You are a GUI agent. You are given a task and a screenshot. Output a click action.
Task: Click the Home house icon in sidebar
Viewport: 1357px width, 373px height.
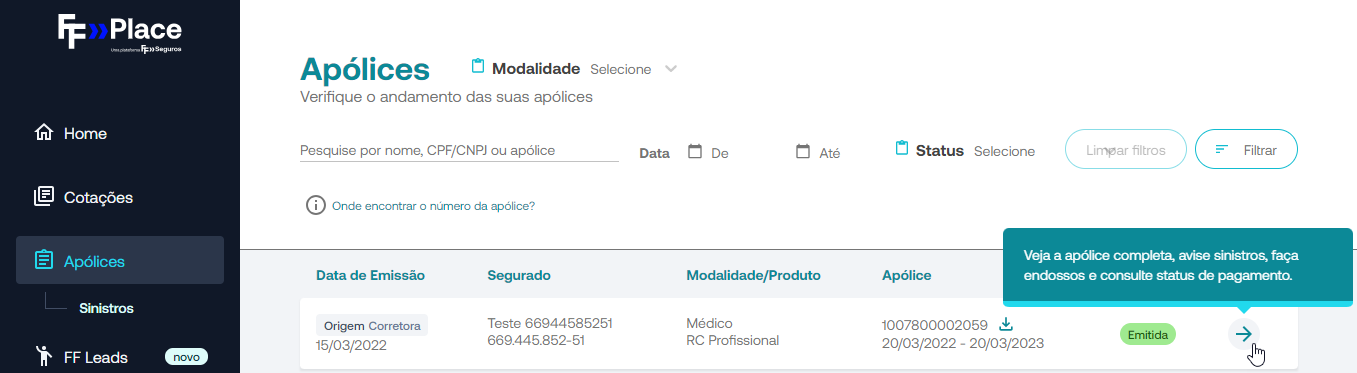click(x=43, y=133)
